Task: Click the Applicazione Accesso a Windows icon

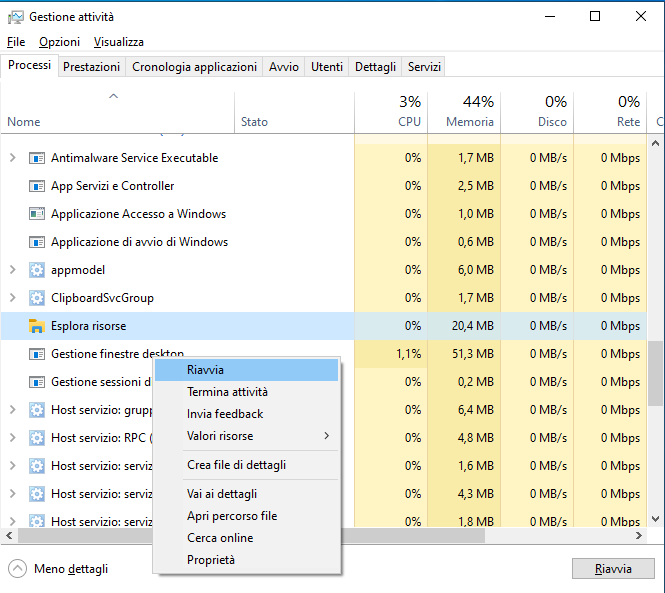Action: (x=37, y=214)
